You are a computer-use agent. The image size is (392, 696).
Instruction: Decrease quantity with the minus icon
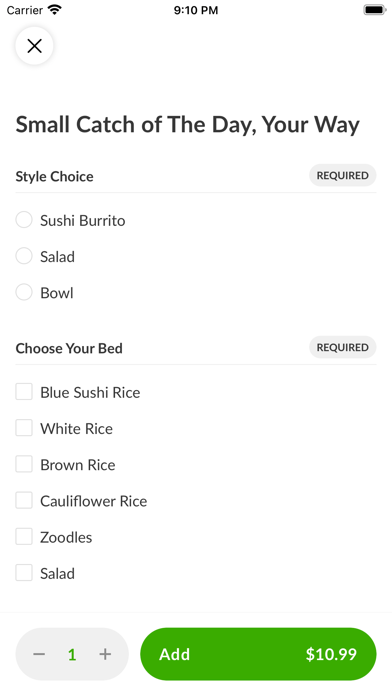pos(39,654)
